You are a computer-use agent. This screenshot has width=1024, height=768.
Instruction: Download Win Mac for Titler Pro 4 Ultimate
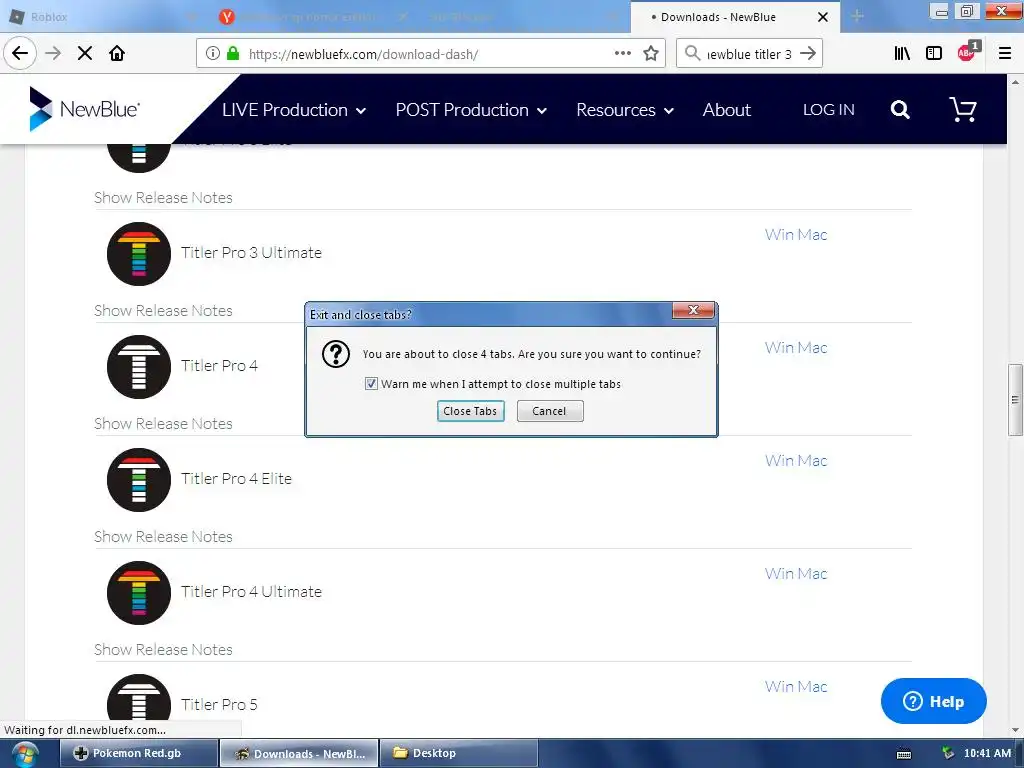[796, 573]
